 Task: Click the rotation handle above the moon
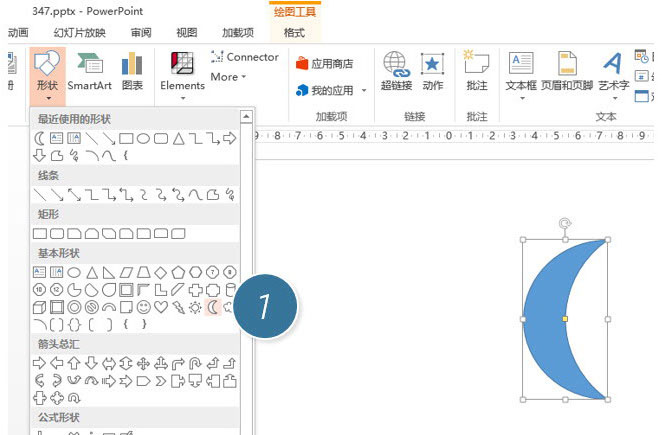(x=565, y=224)
